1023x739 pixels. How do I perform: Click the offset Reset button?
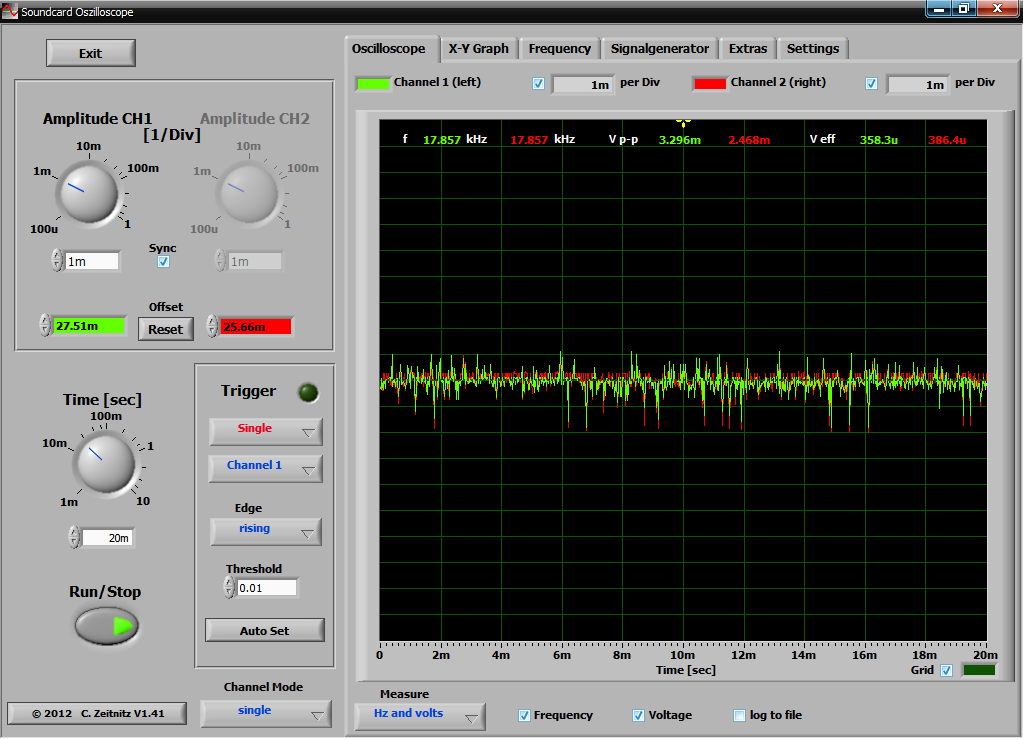[166, 329]
